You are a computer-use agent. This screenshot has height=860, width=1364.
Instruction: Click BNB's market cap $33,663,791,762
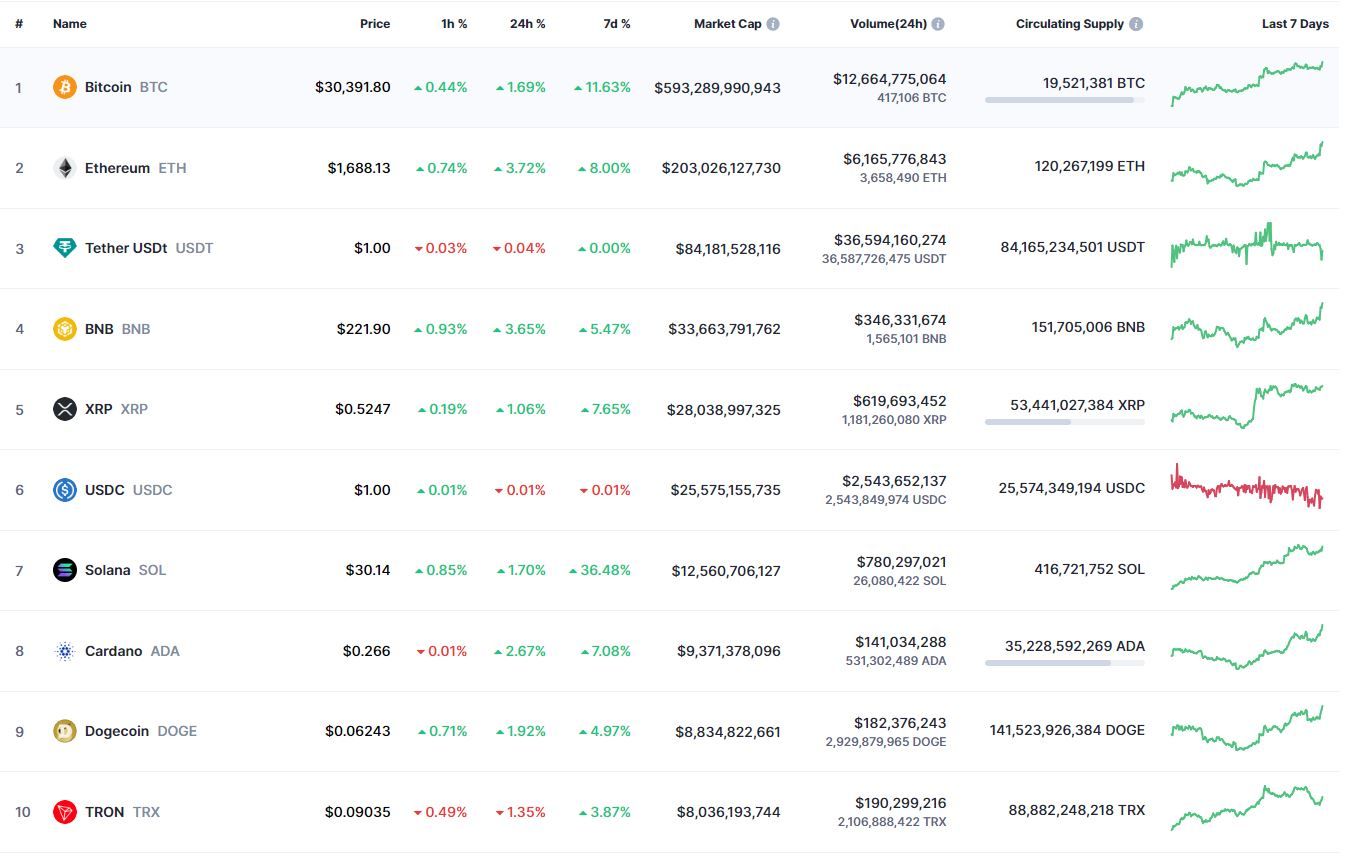[725, 329]
